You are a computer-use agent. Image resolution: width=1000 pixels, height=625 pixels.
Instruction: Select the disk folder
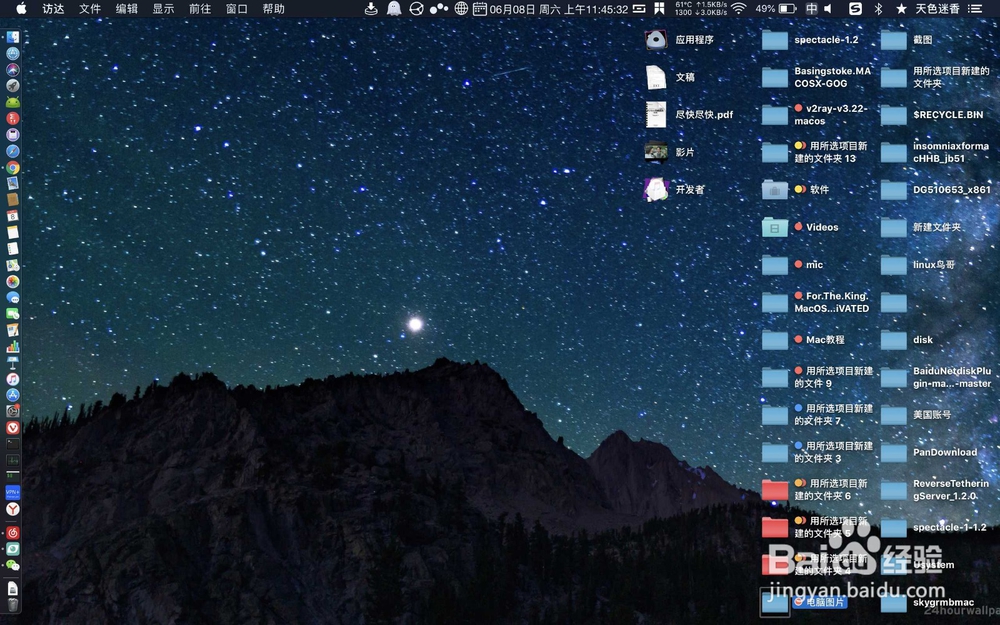pyautogui.click(x=907, y=340)
